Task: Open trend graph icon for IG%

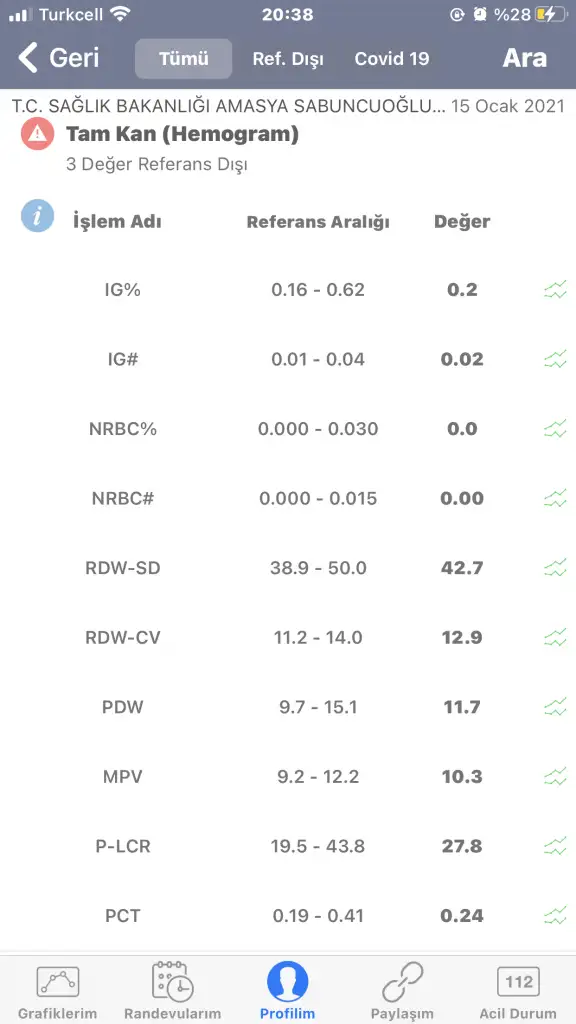Action: (x=555, y=289)
